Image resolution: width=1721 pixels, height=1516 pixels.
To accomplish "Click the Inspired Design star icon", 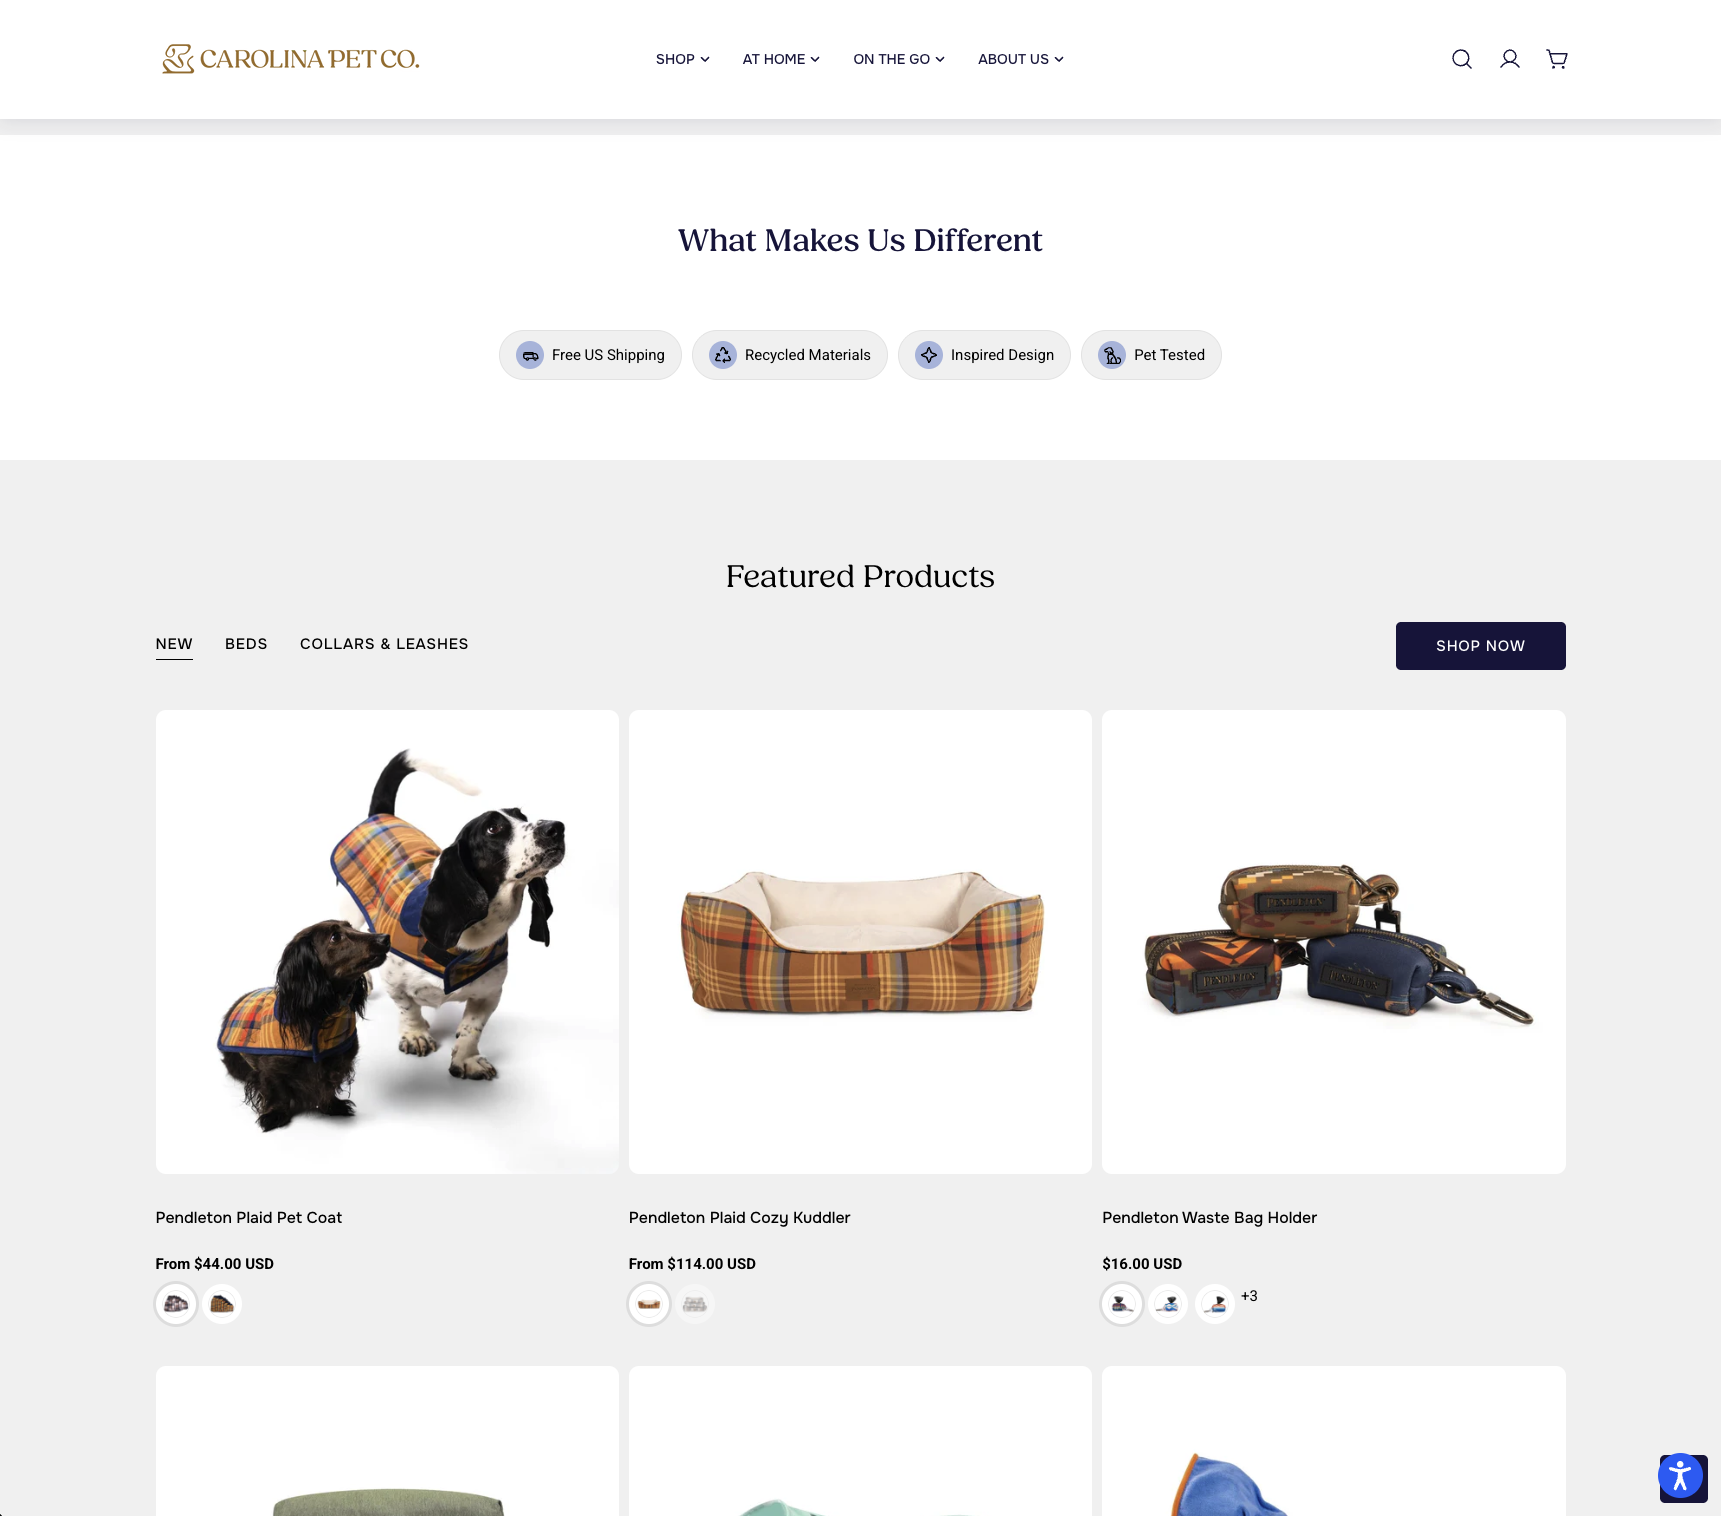I will click(929, 355).
